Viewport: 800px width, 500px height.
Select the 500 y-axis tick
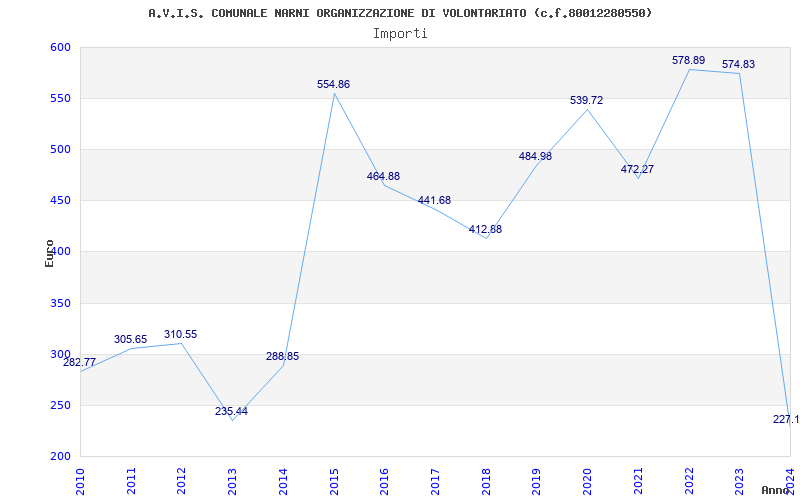pos(60,149)
